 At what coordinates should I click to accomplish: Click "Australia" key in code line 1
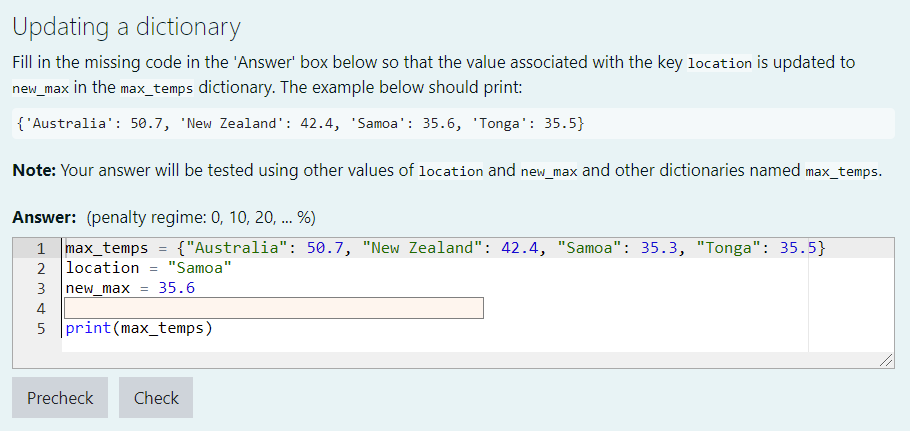236,248
